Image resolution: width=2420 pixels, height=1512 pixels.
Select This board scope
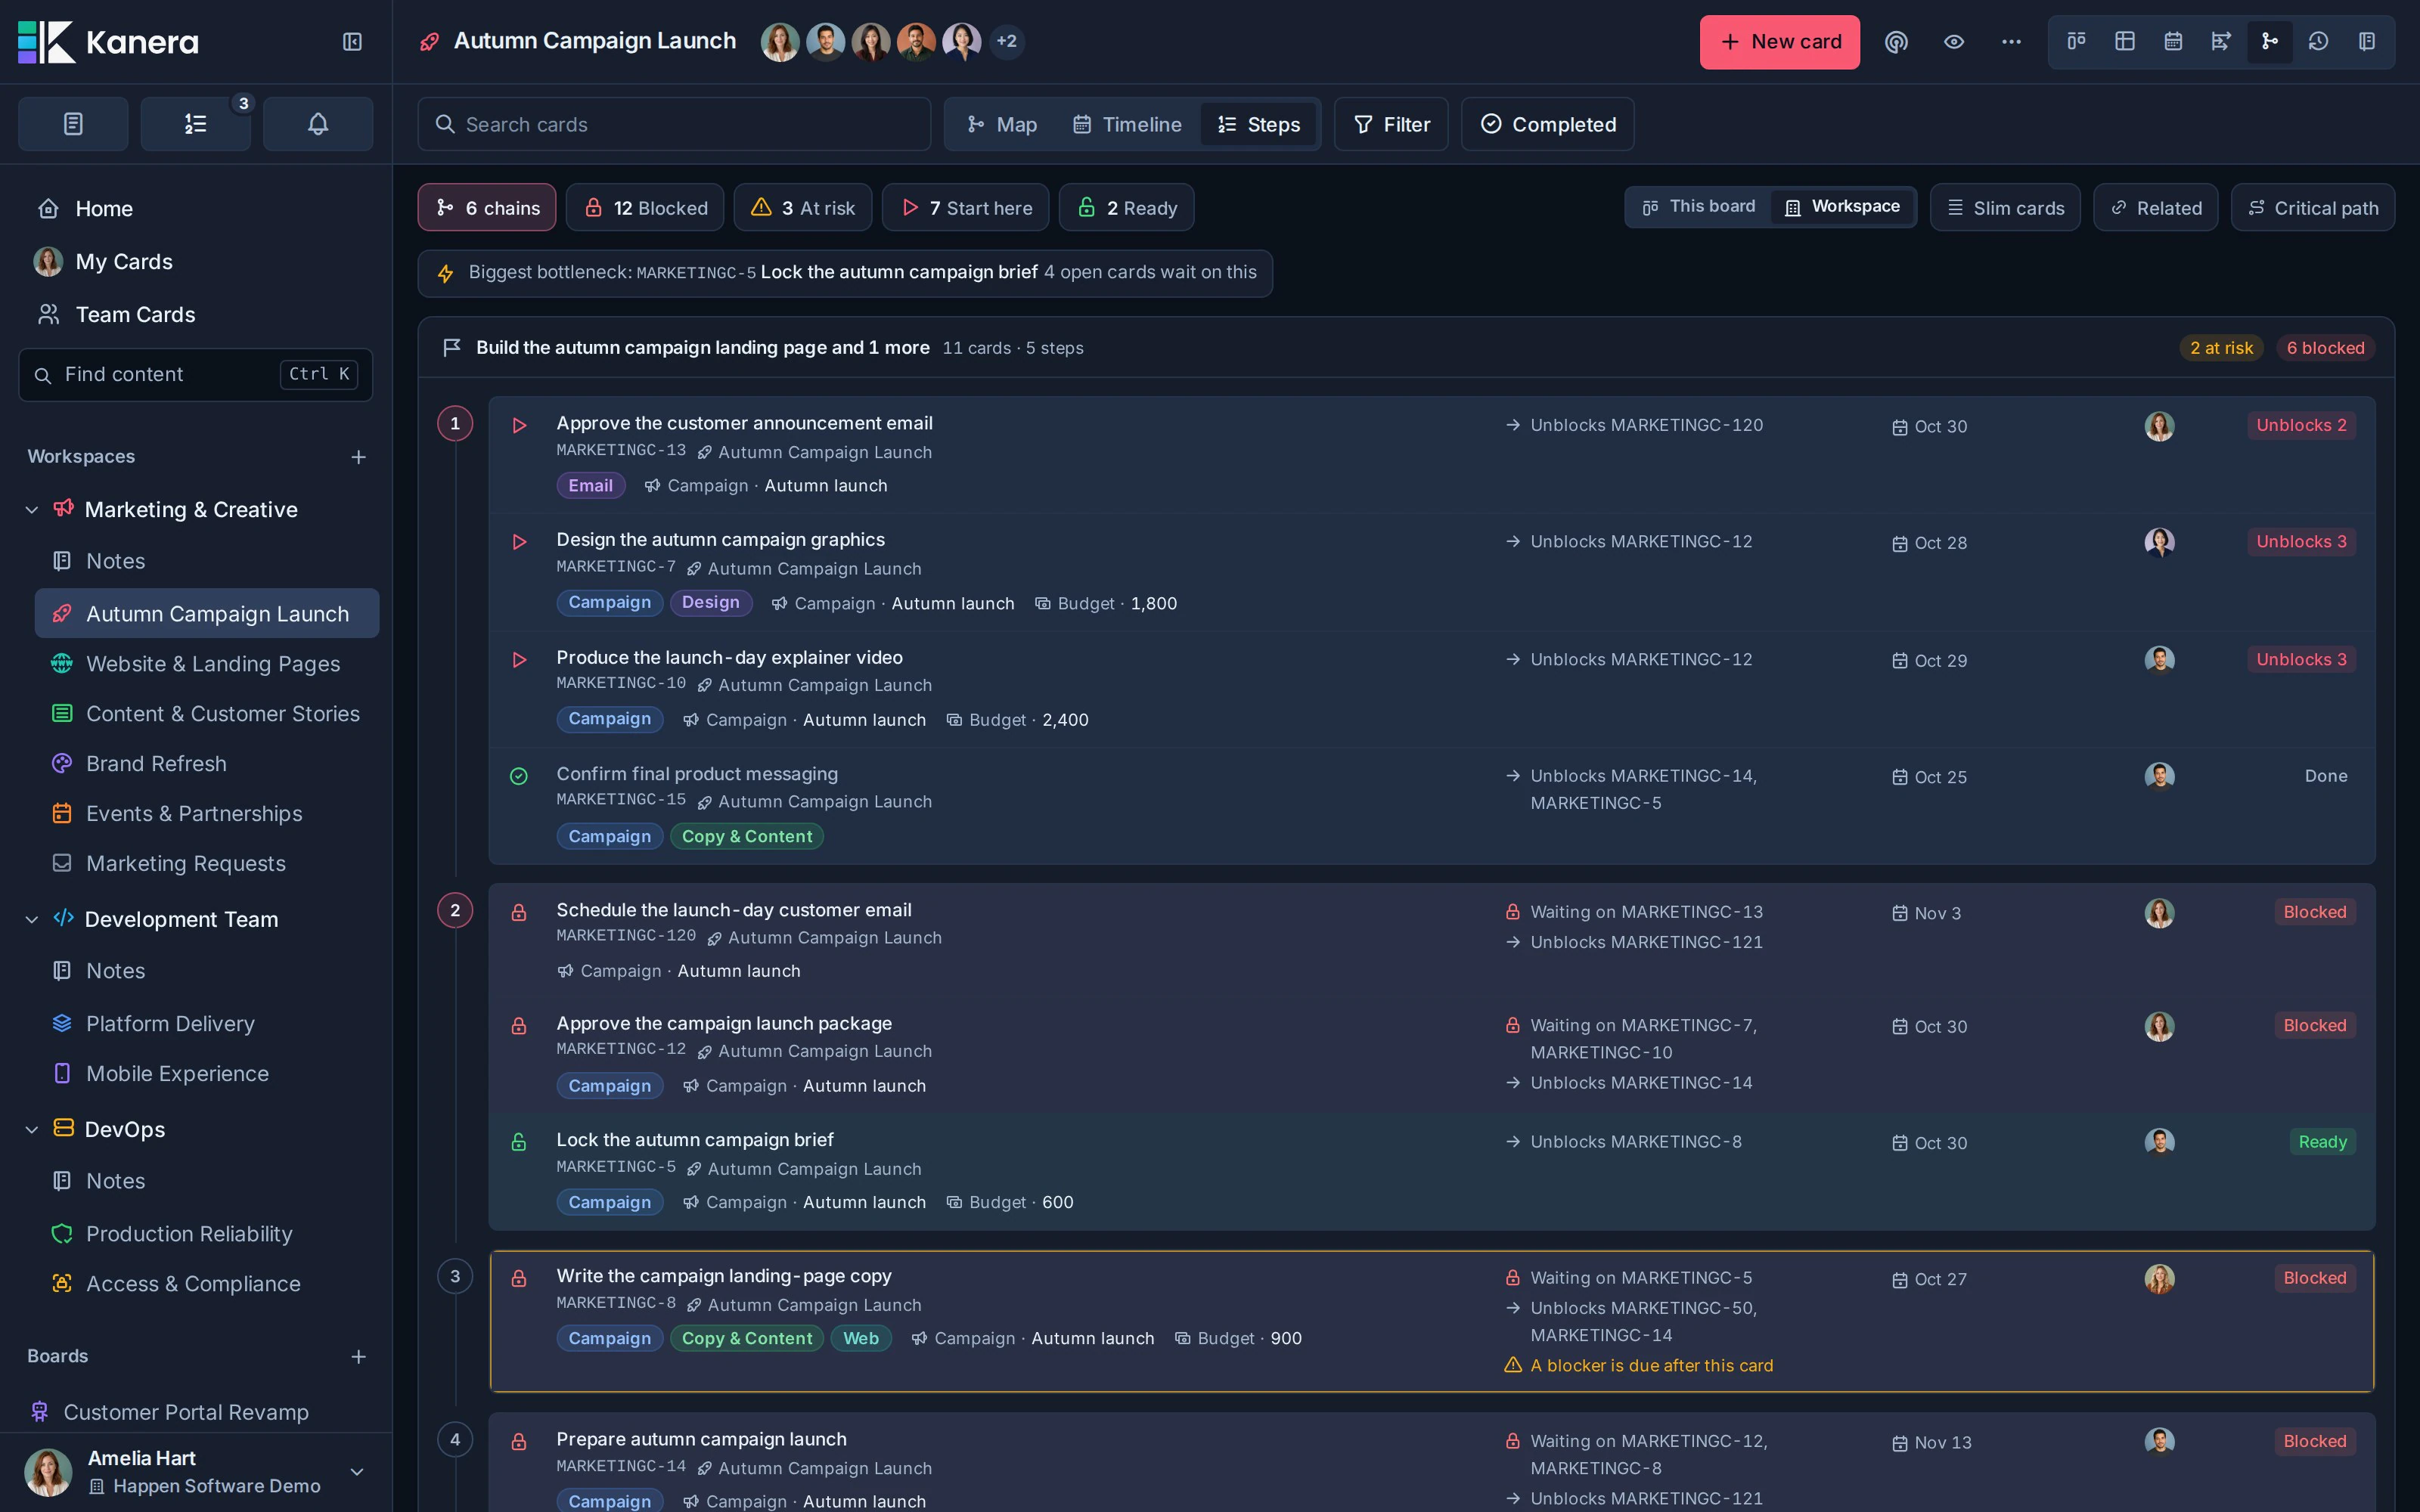pyautogui.click(x=1698, y=206)
